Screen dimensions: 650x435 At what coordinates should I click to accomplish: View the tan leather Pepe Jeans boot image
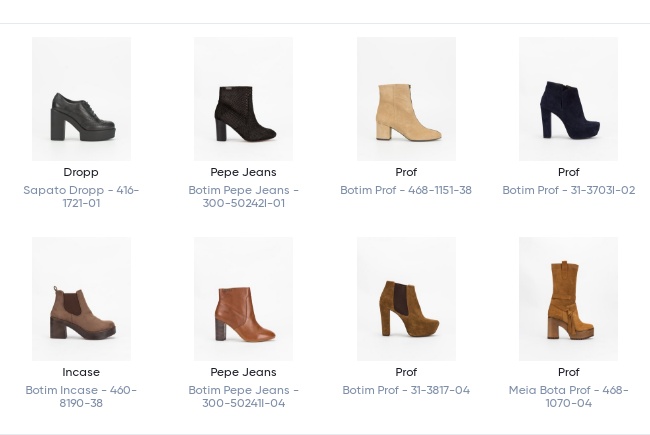click(x=243, y=299)
